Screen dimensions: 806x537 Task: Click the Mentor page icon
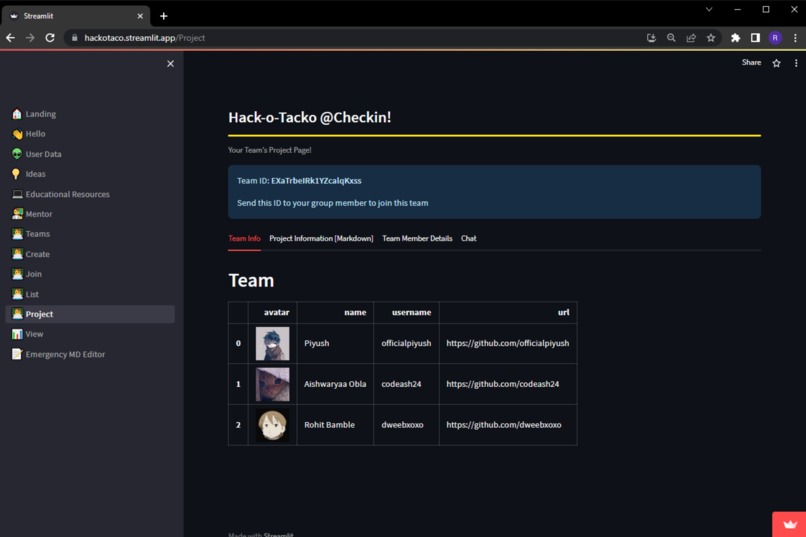click(x=17, y=214)
